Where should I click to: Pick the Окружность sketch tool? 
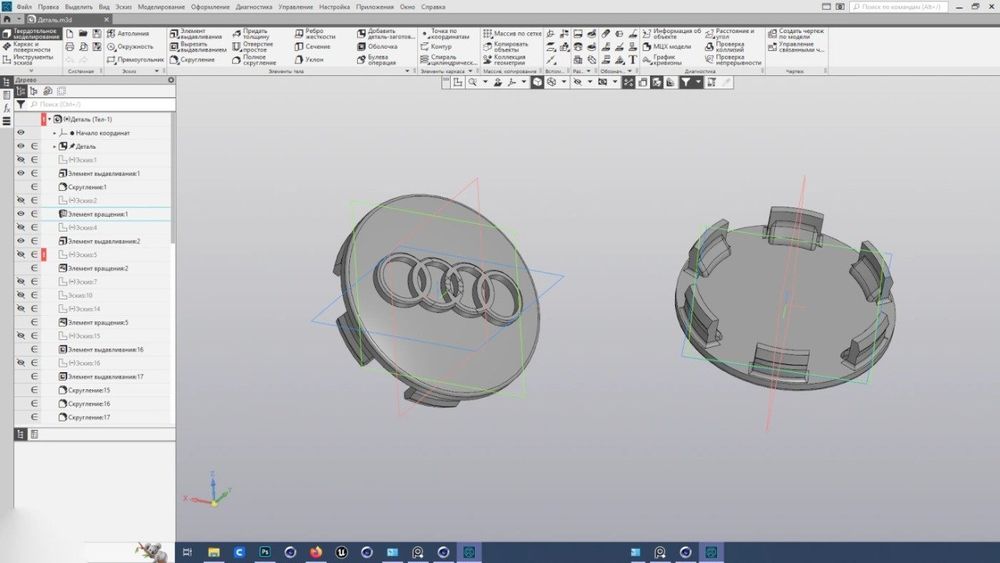coord(130,47)
